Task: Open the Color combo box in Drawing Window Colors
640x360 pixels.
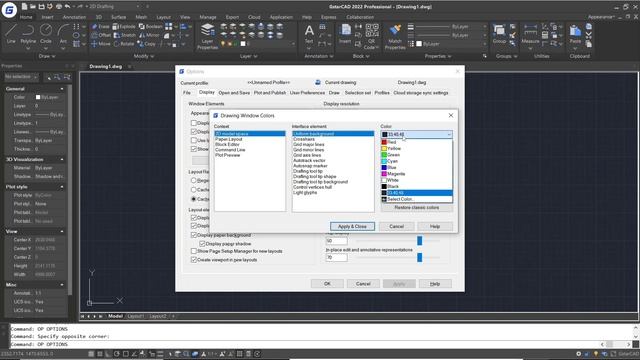Action: coord(416,134)
